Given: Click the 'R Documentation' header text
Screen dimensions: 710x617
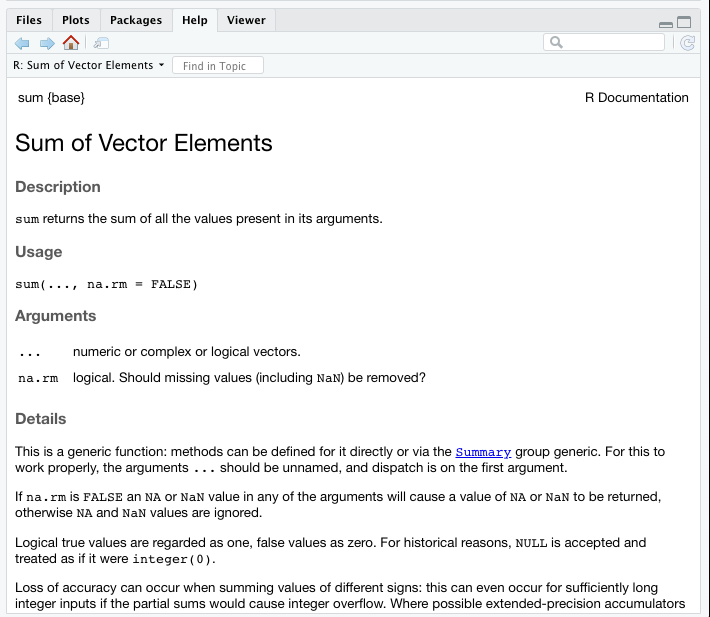Looking at the screenshot, I should 636,98.
